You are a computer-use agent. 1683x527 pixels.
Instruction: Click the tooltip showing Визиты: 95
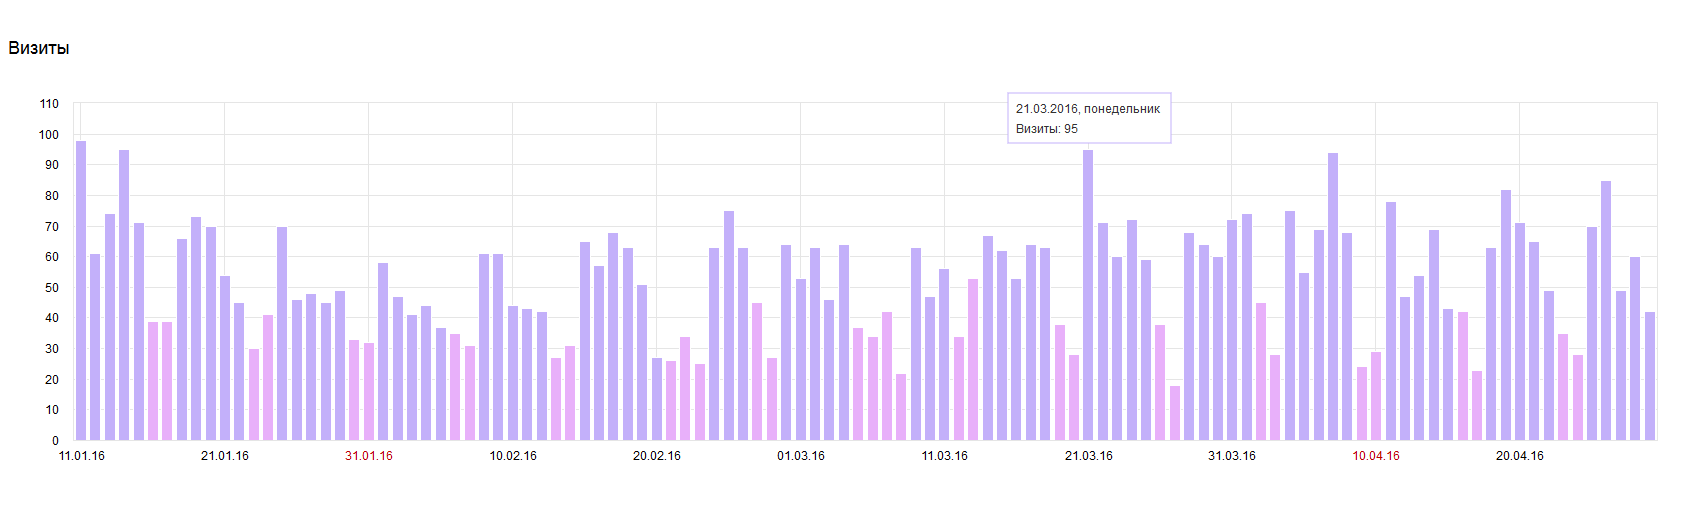click(x=1089, y=118)
